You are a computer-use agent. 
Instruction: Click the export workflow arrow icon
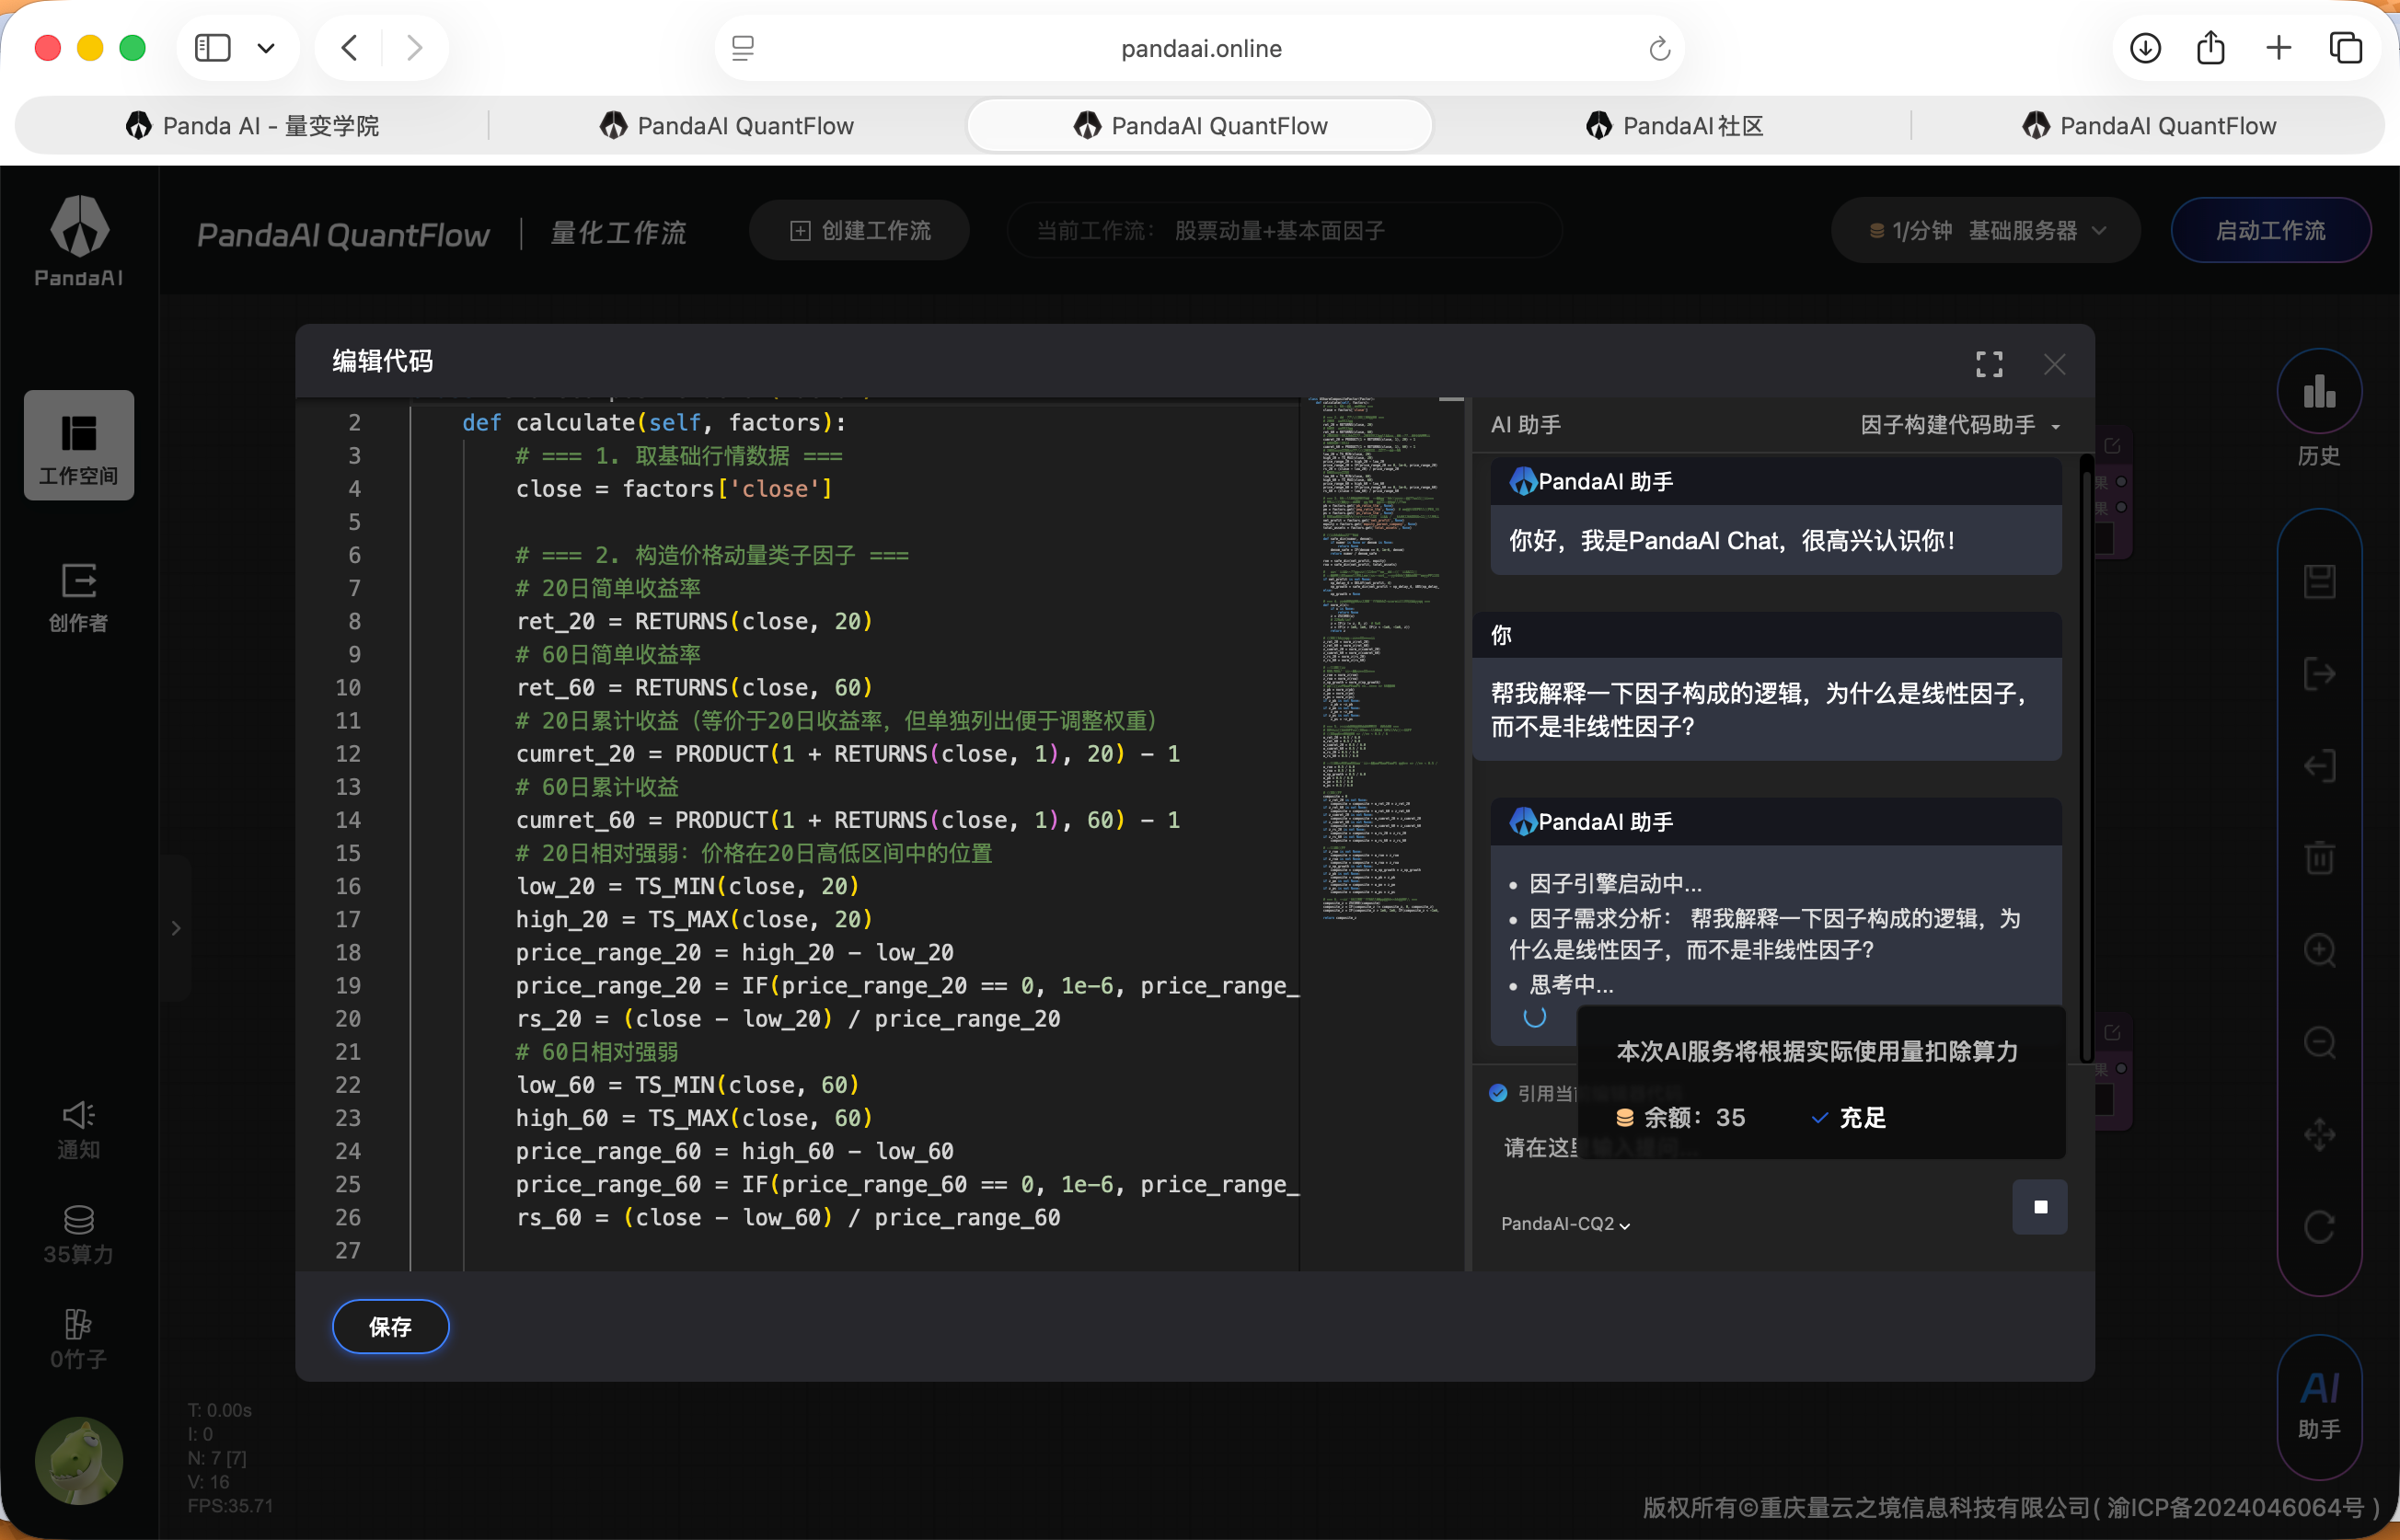pyautogui.click(x=2319, y=674)
